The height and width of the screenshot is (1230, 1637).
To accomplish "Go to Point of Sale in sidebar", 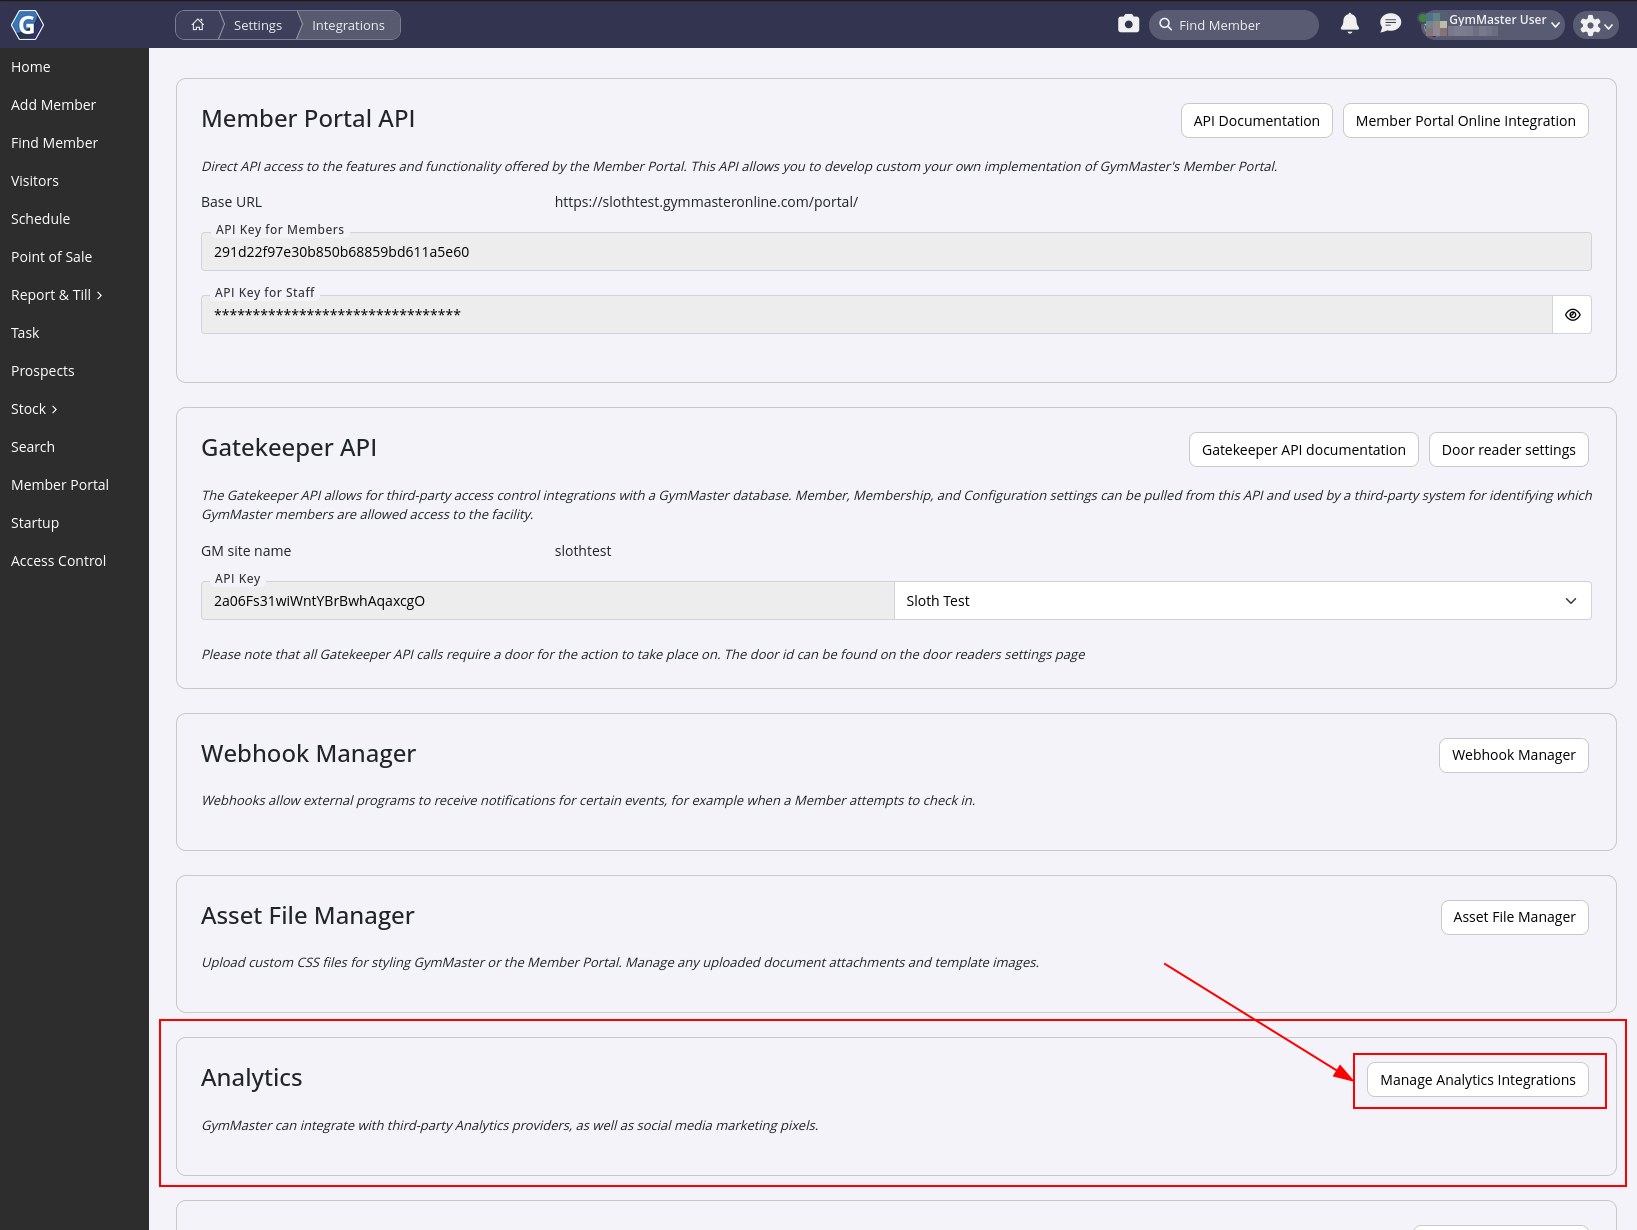I will [x=51, y=257].
